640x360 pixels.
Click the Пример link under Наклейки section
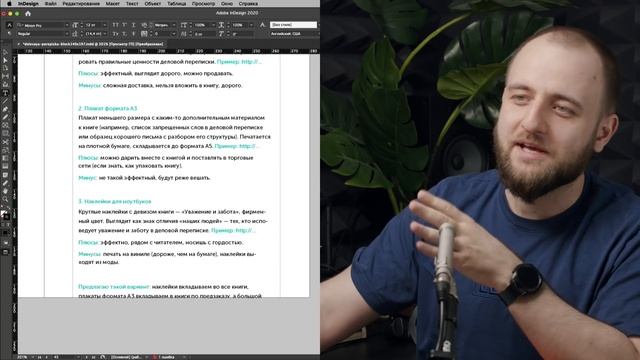click(233, 231)
